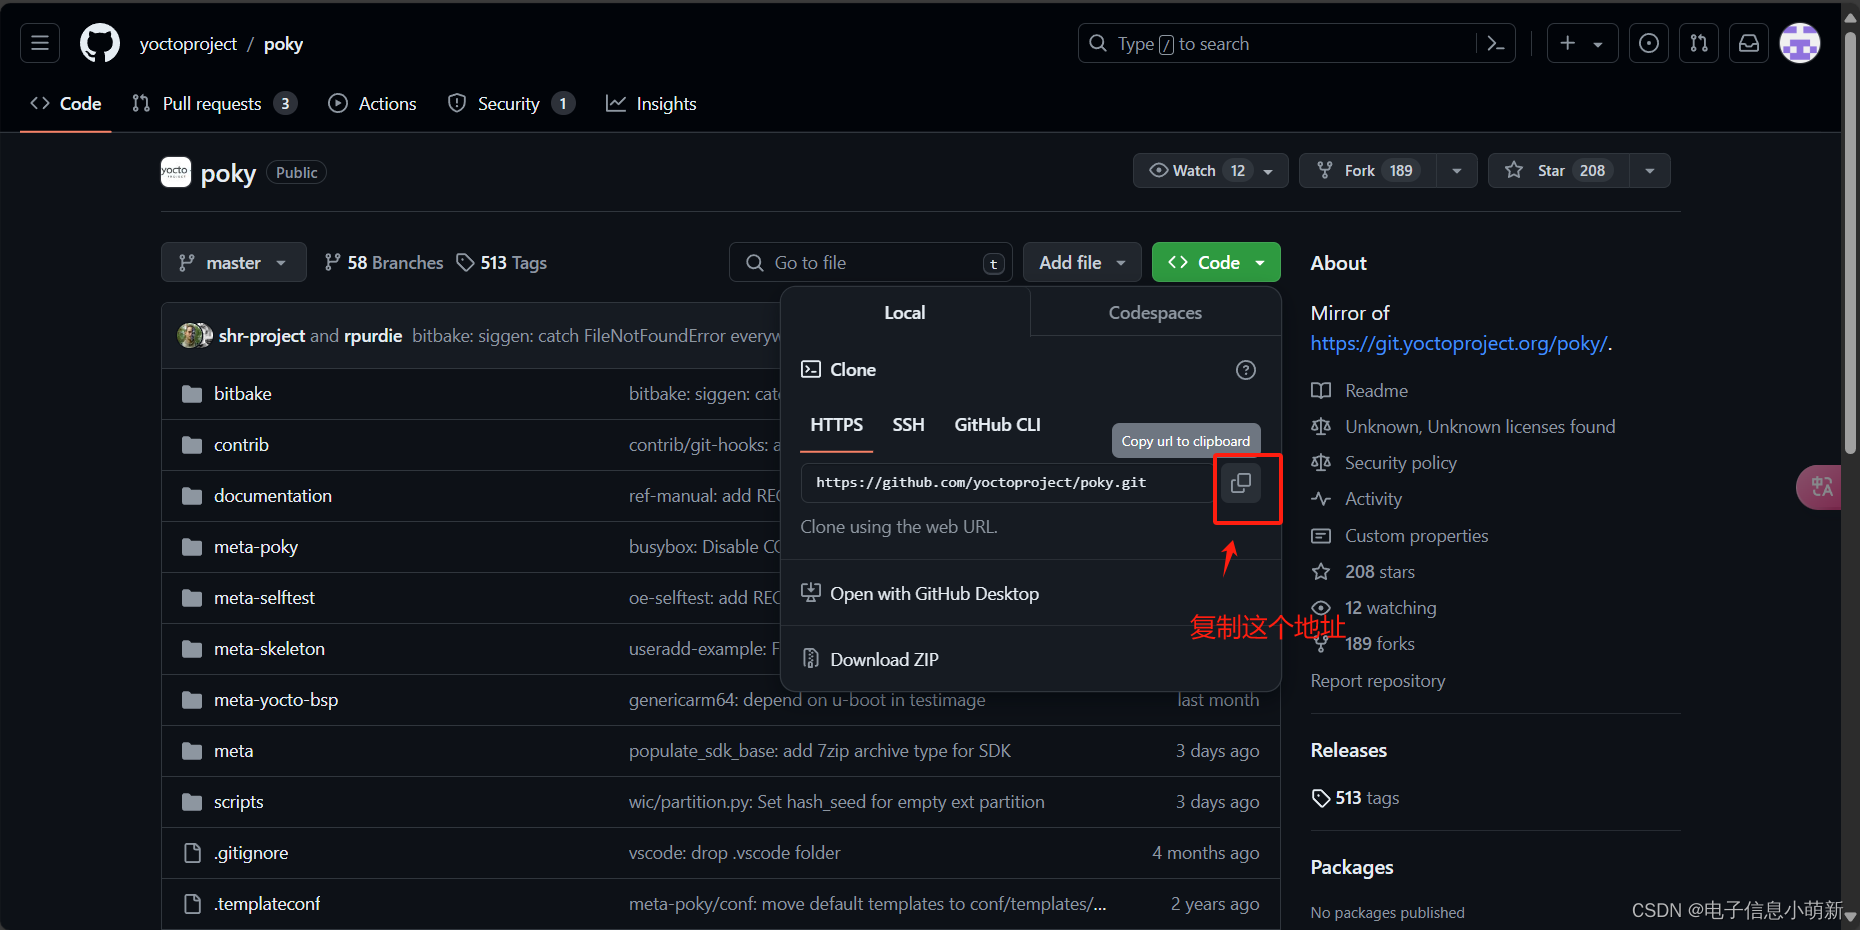The height and width of the screenshot is (930, 1860).
Task: Select the GitHub CLI clone option
Action: (997, 425)
